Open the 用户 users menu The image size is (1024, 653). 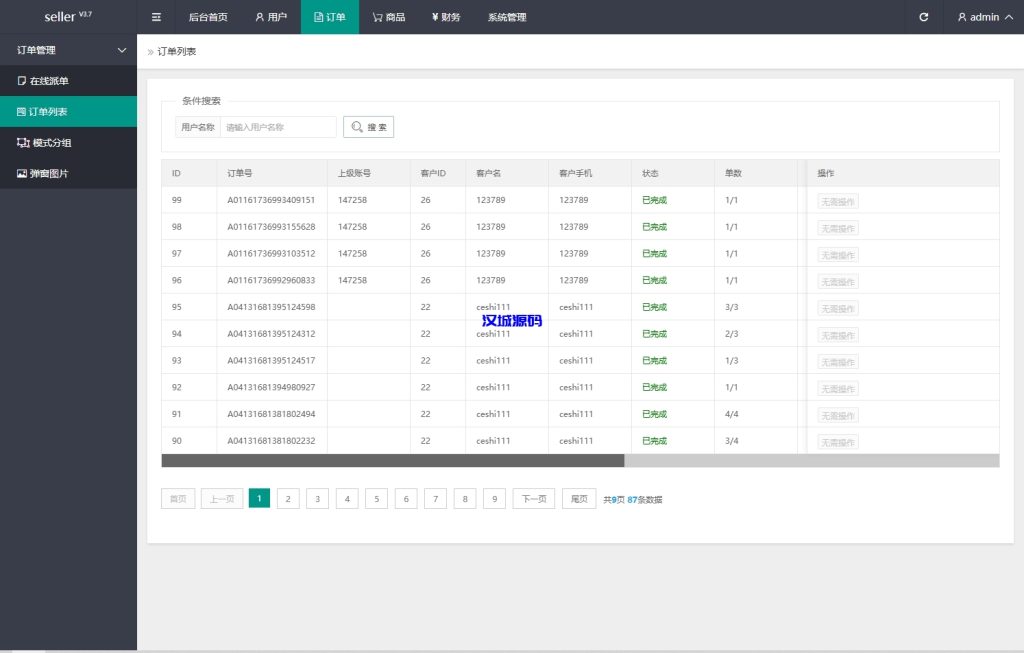271,17
